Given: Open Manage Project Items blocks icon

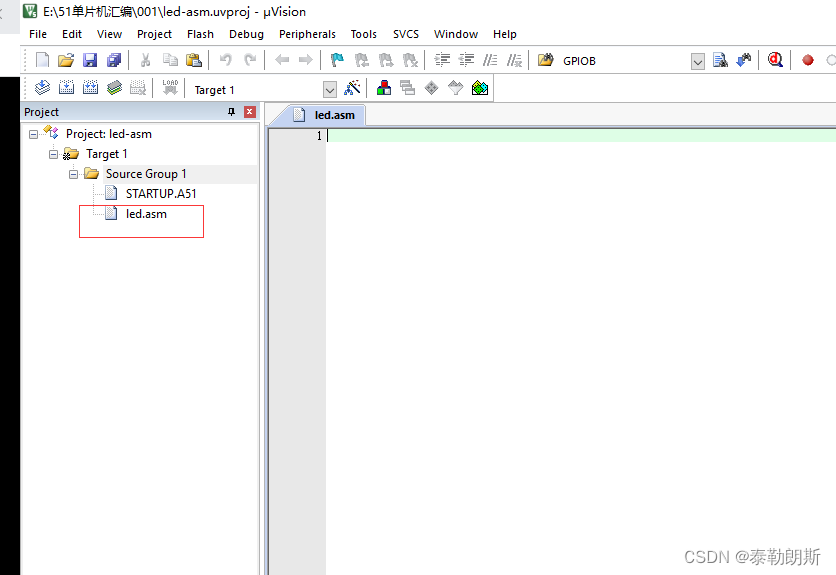Looking at the screenshot, I should tap(384, 88).
